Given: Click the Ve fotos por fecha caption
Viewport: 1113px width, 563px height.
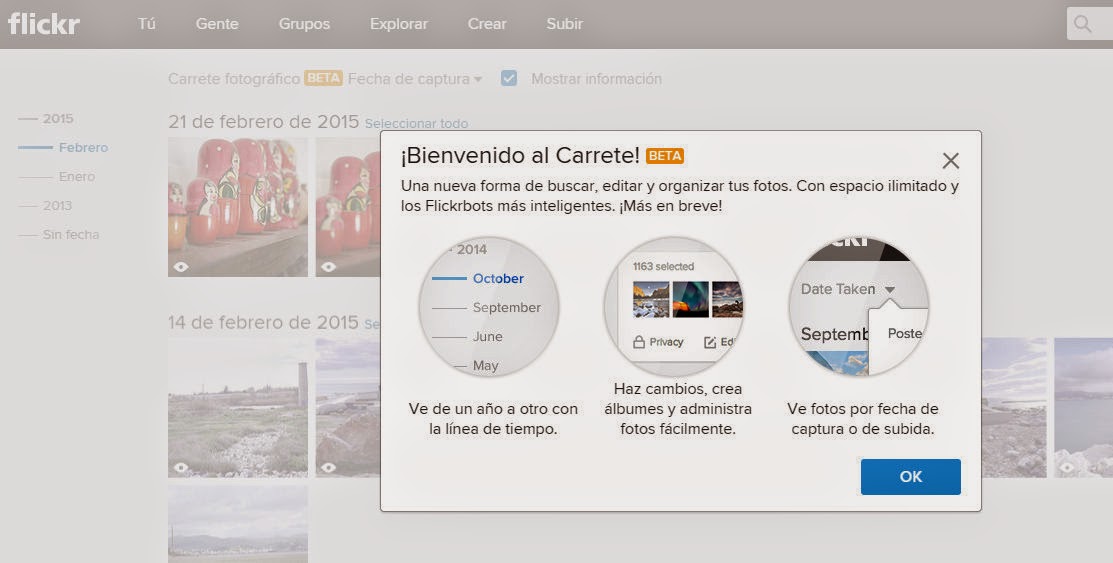Looking at the screenshot, I should pyautogui.click(x=862, y=419).
